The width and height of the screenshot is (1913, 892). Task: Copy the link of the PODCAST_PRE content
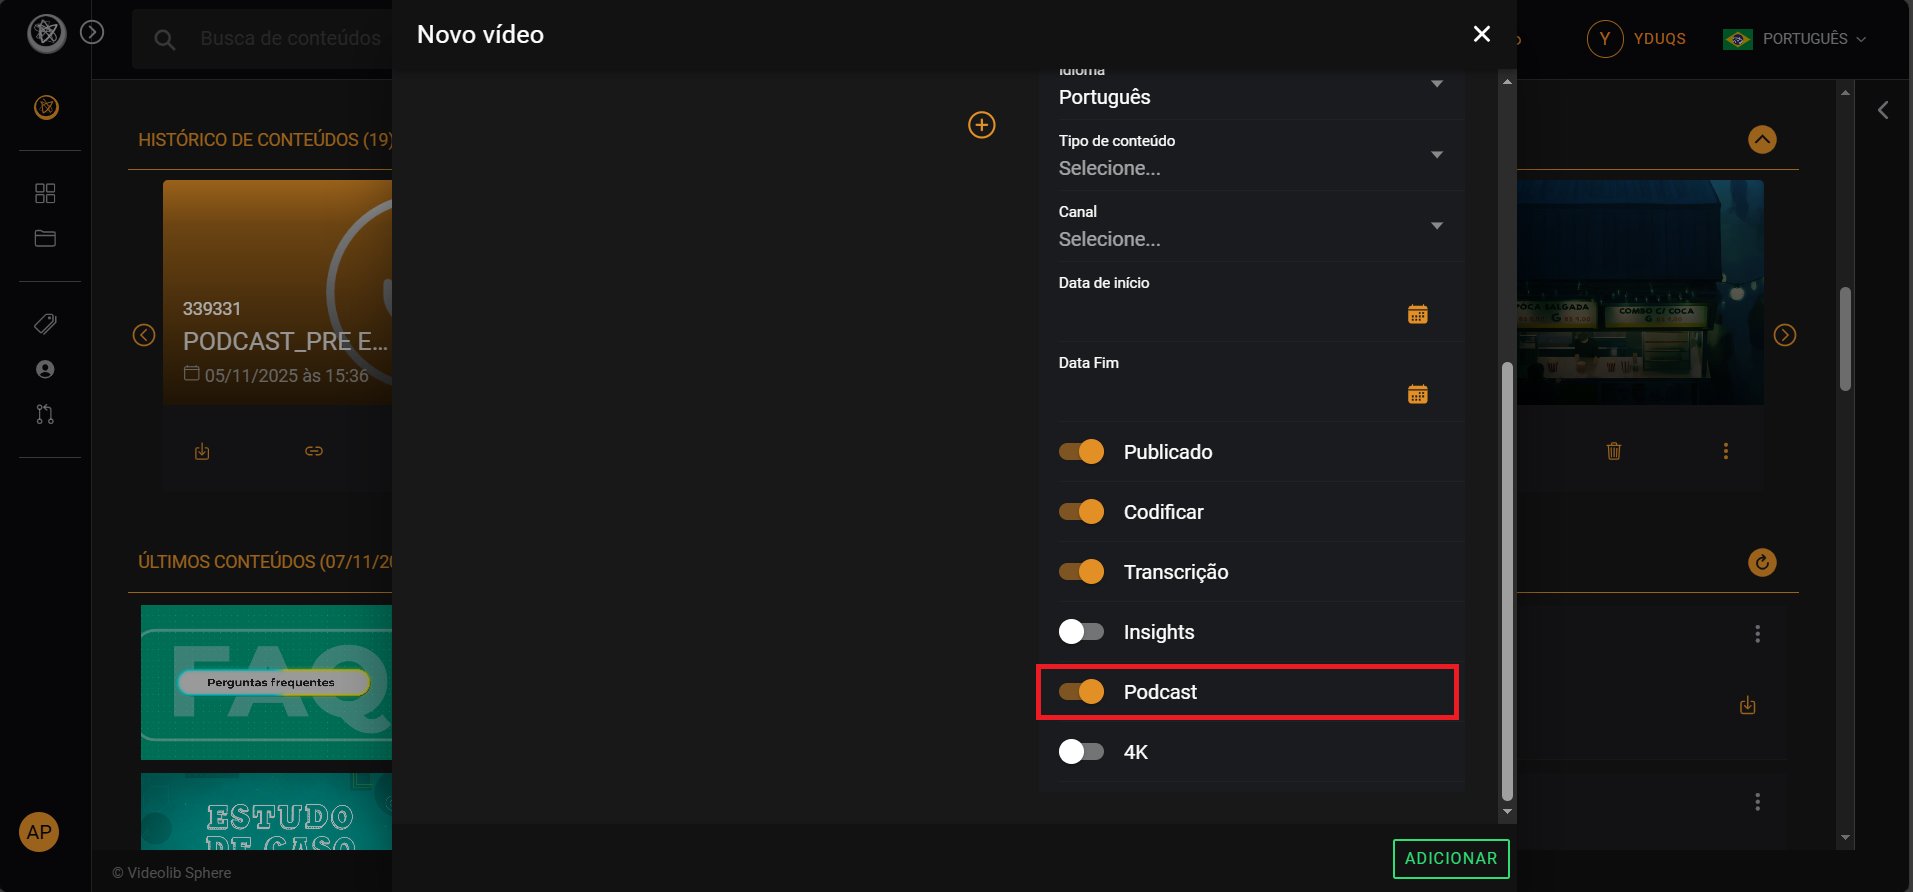click(x=313, y=450)
